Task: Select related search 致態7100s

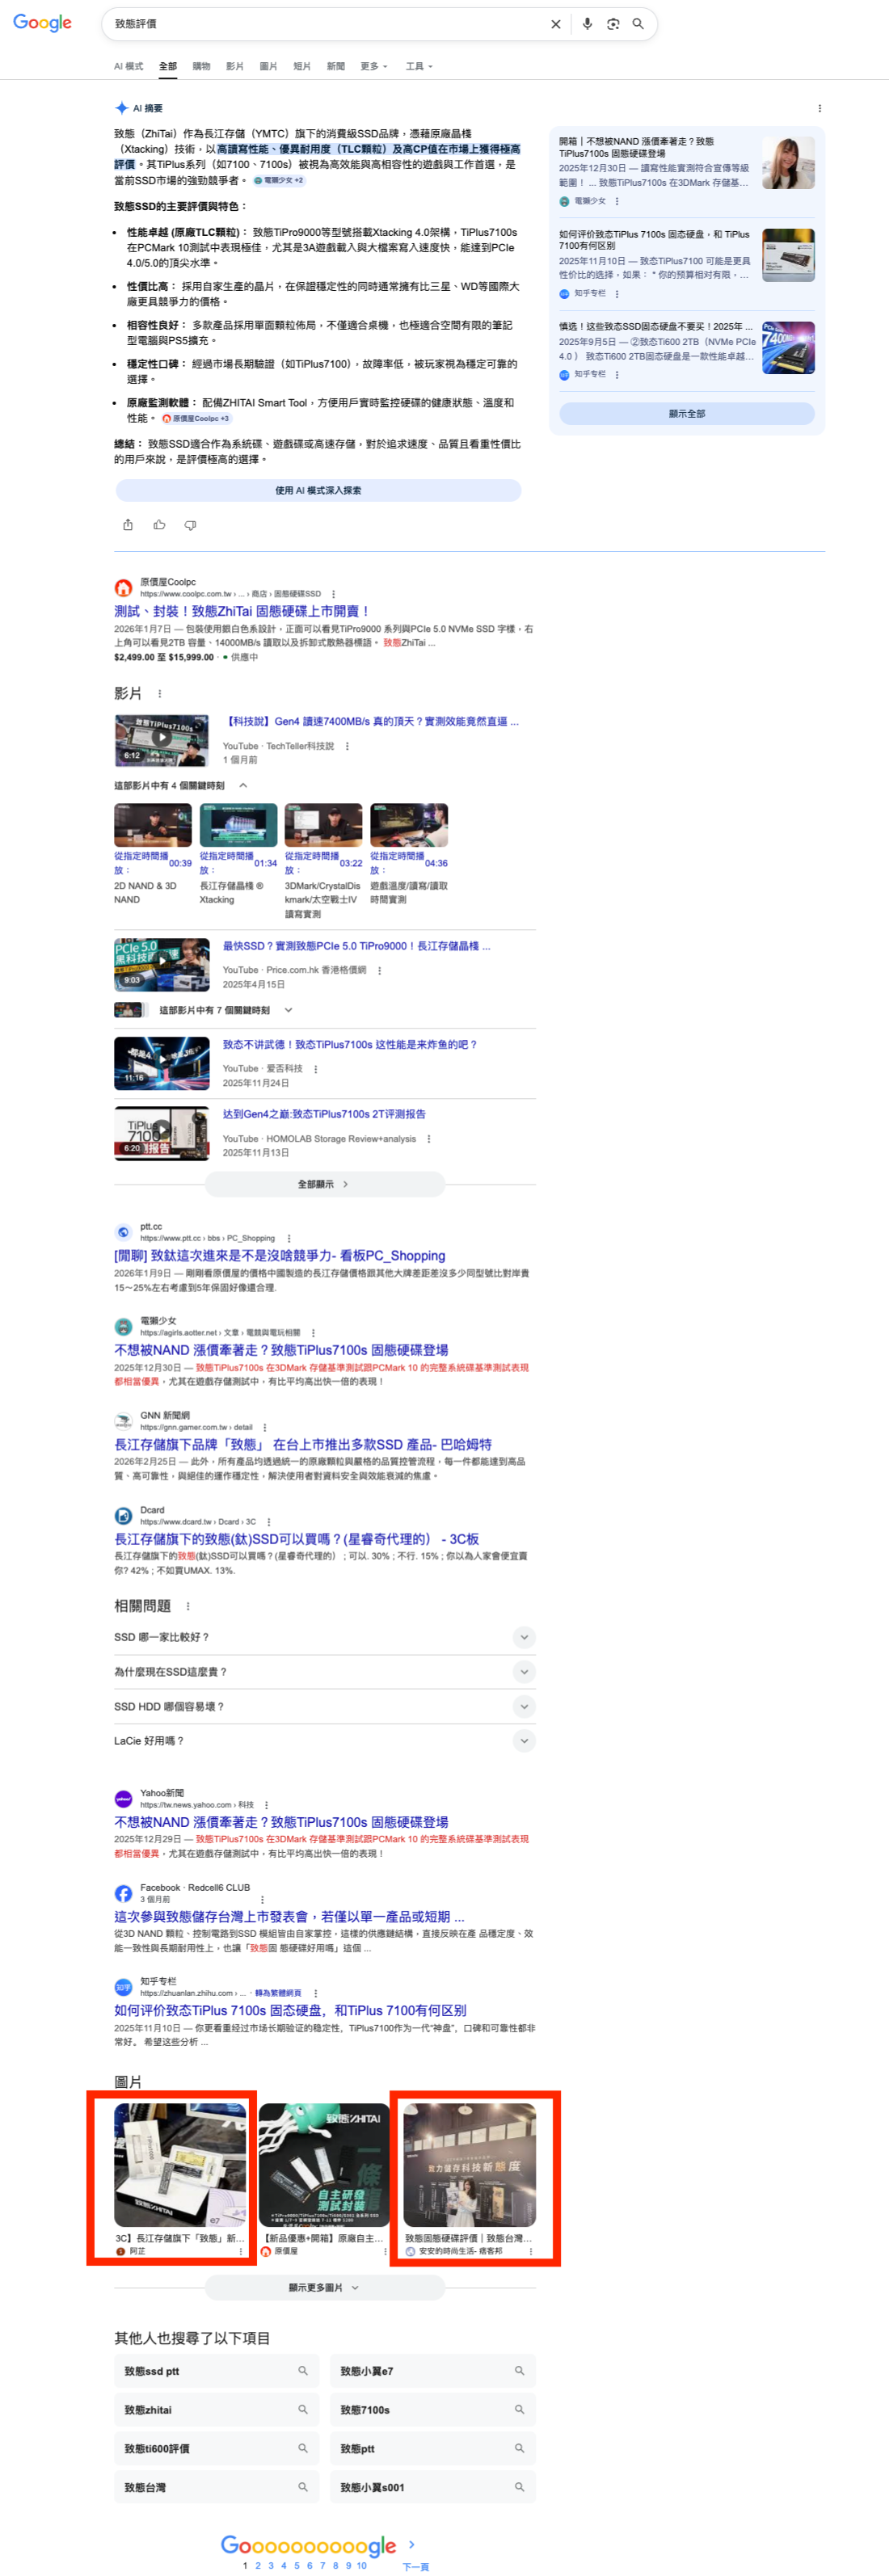Action: pos(433,2410)
